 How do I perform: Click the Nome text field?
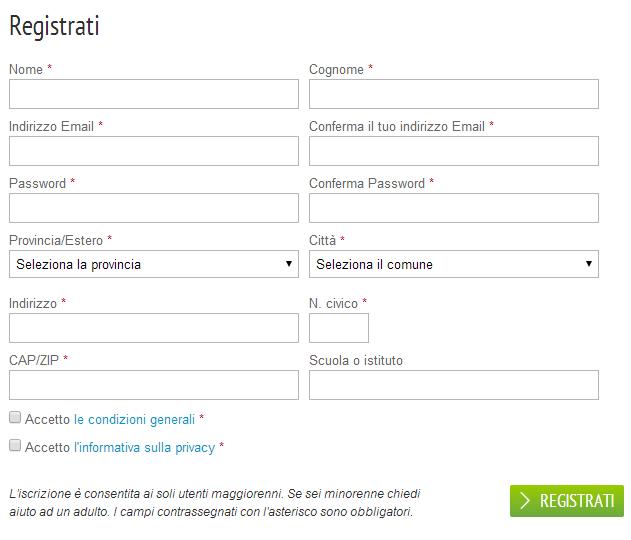[x=154, y=94]
